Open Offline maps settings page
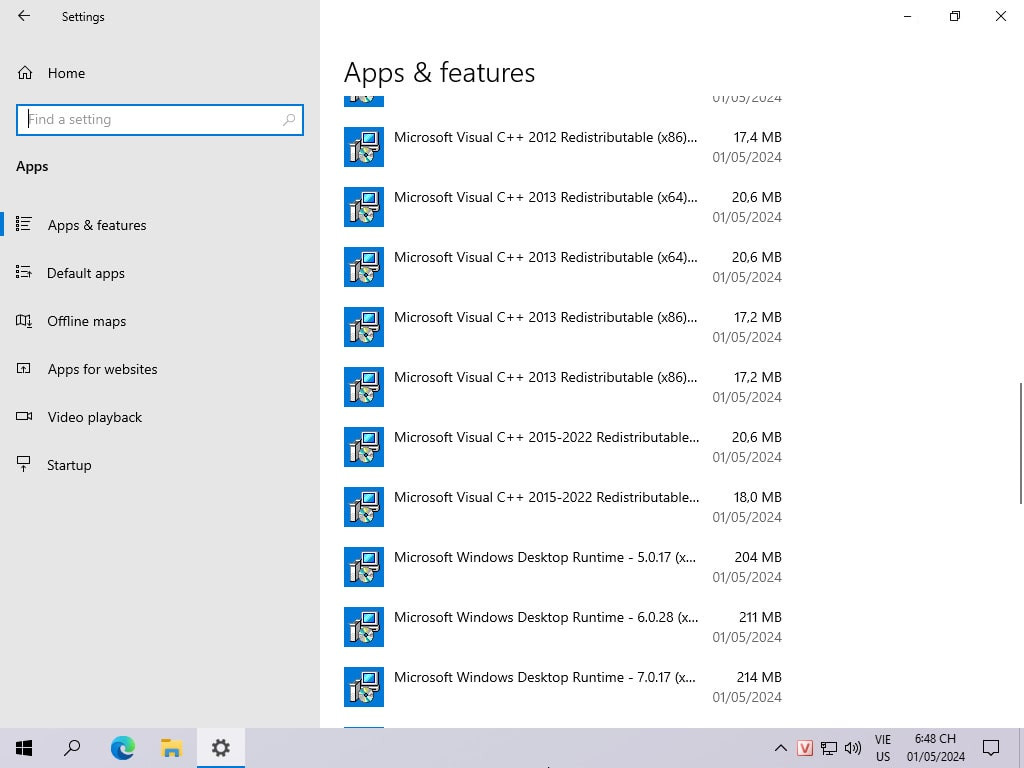The height and width of the screenshot is (768, 1024). coord(87,321)
